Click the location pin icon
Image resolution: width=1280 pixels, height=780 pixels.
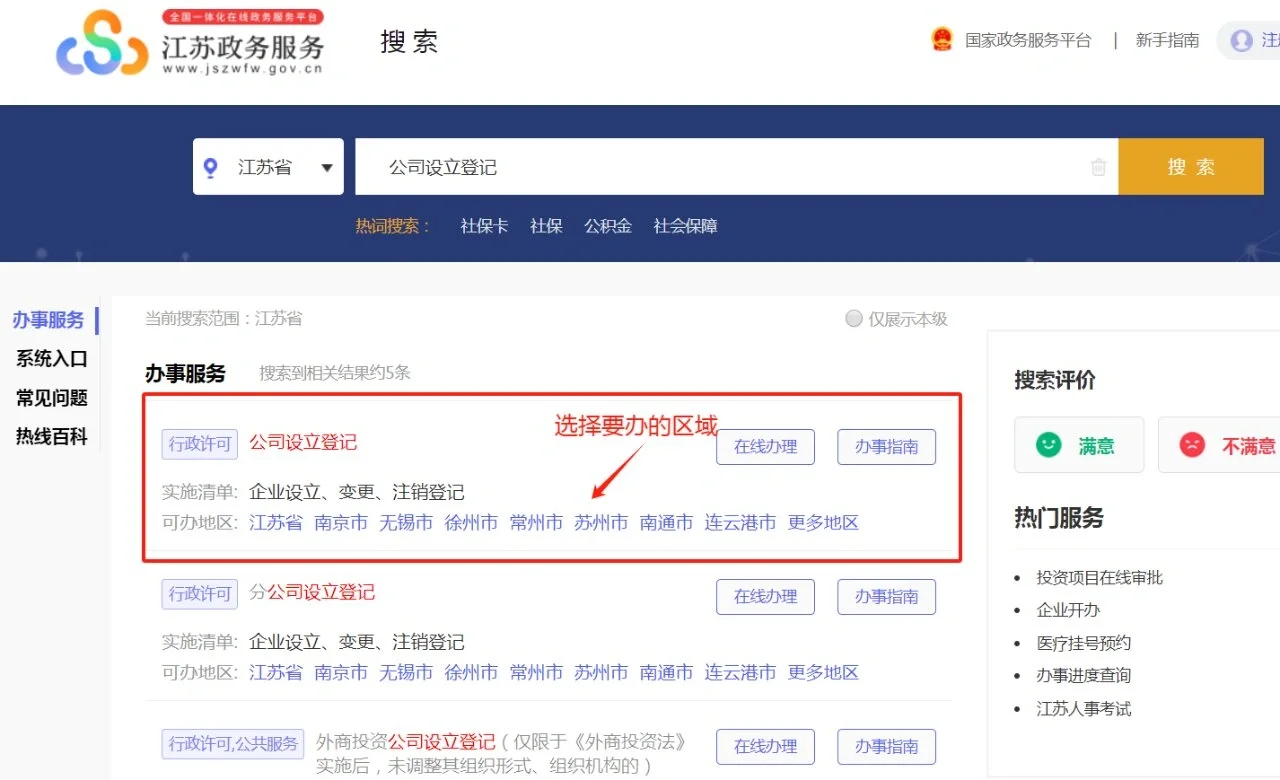pos(210,168)
